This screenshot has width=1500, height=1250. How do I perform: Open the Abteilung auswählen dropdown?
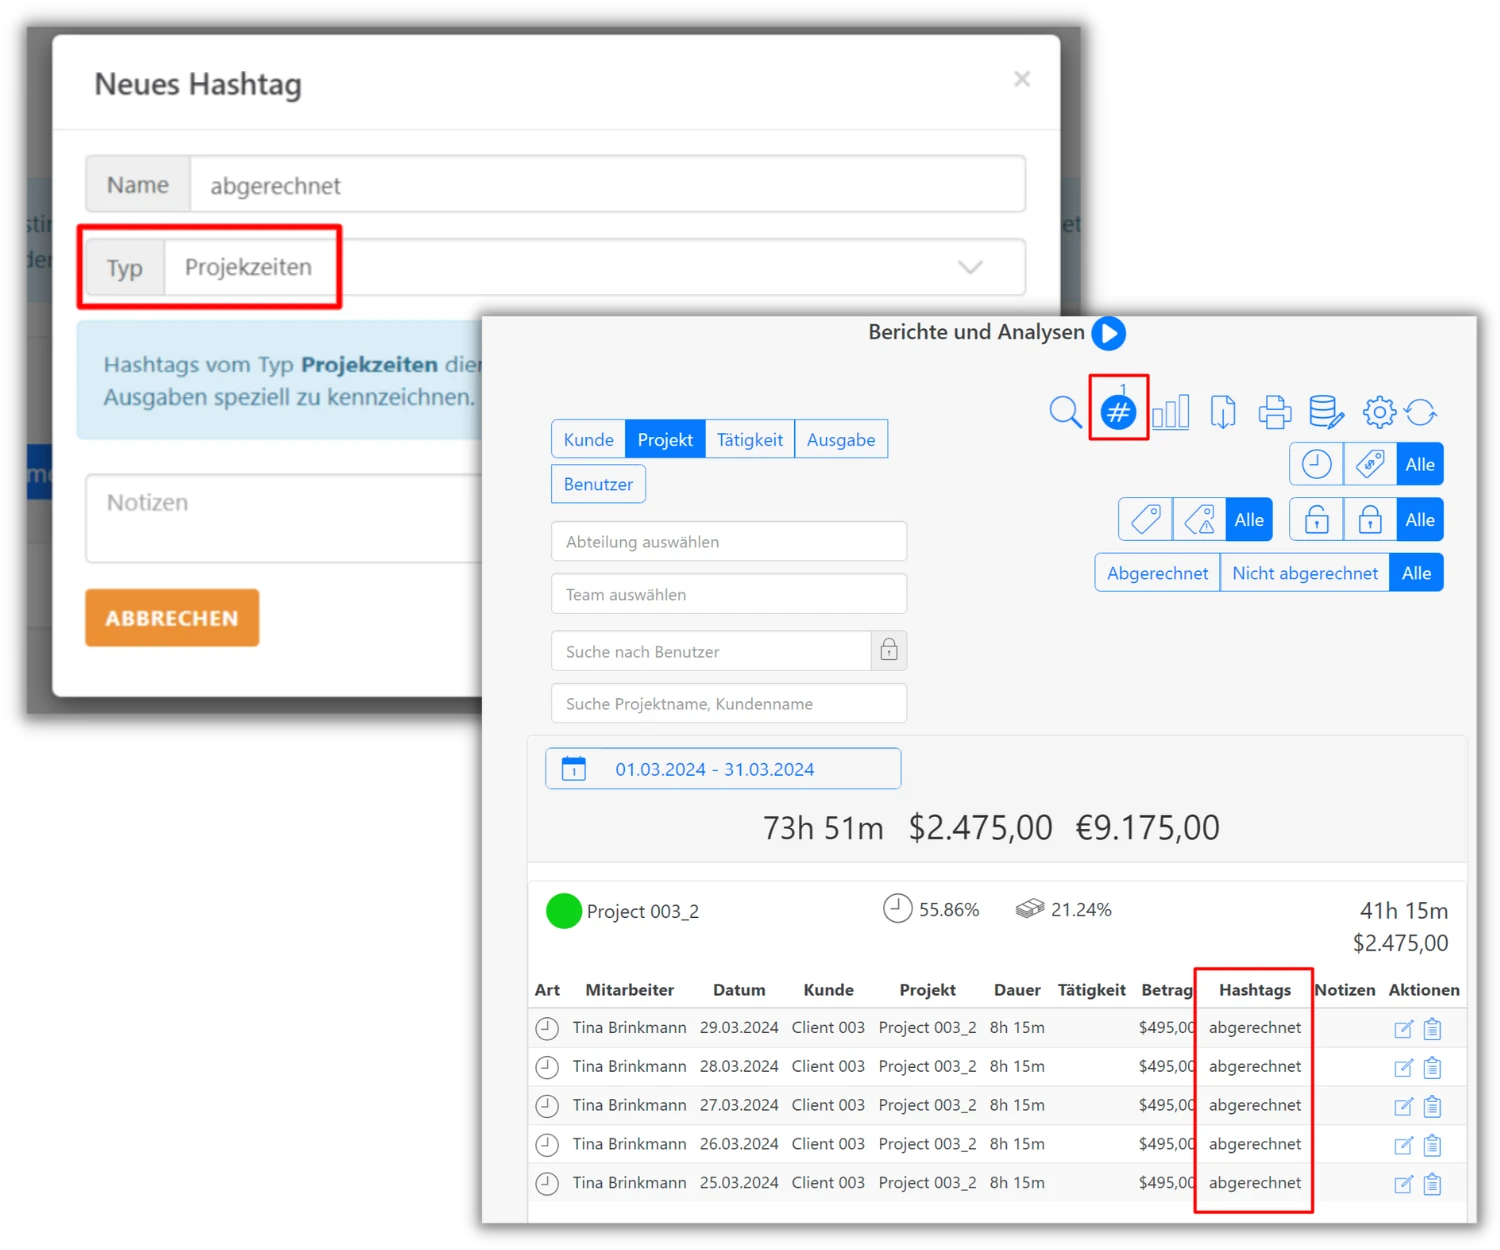(728, 542)
